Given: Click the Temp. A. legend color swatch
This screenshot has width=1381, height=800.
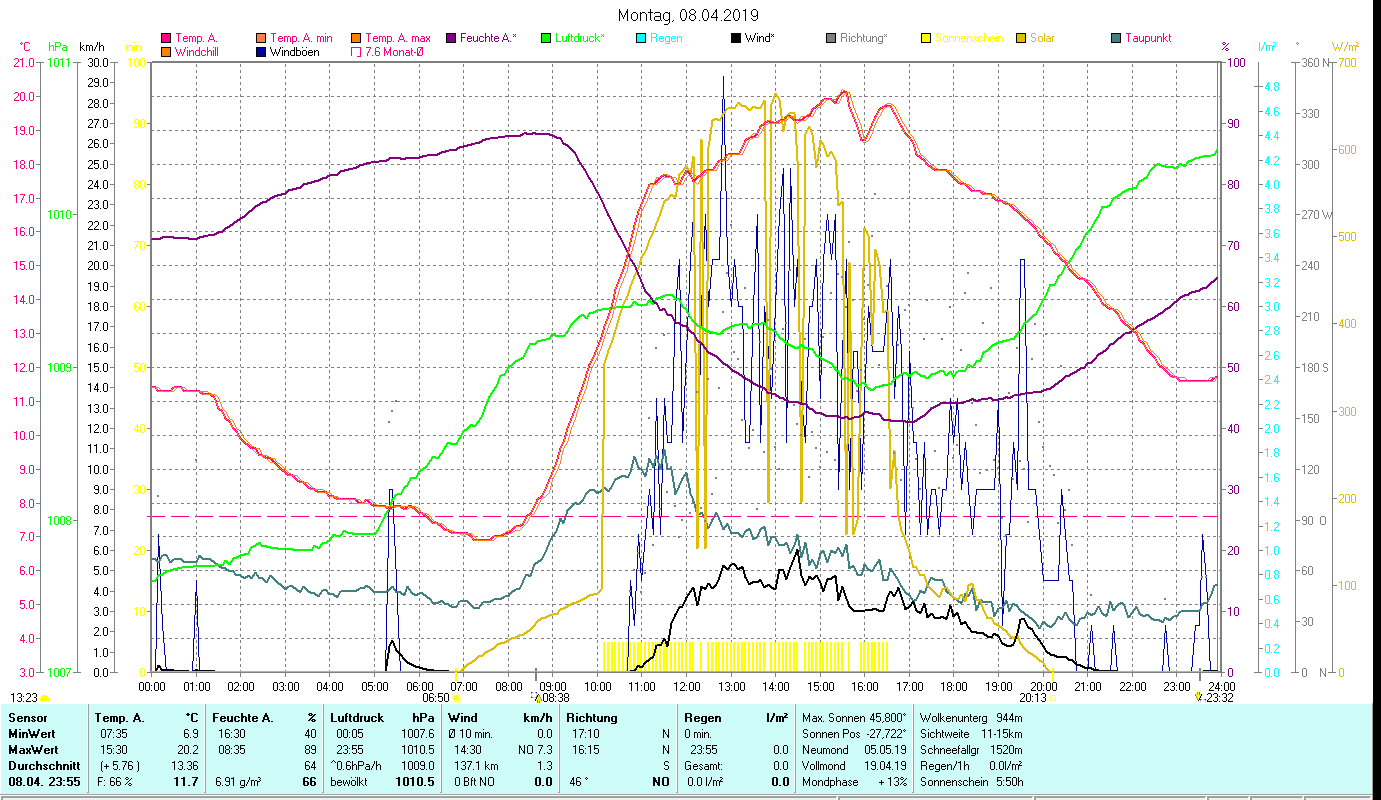Looking at the screenshot, I should point(165,39).
